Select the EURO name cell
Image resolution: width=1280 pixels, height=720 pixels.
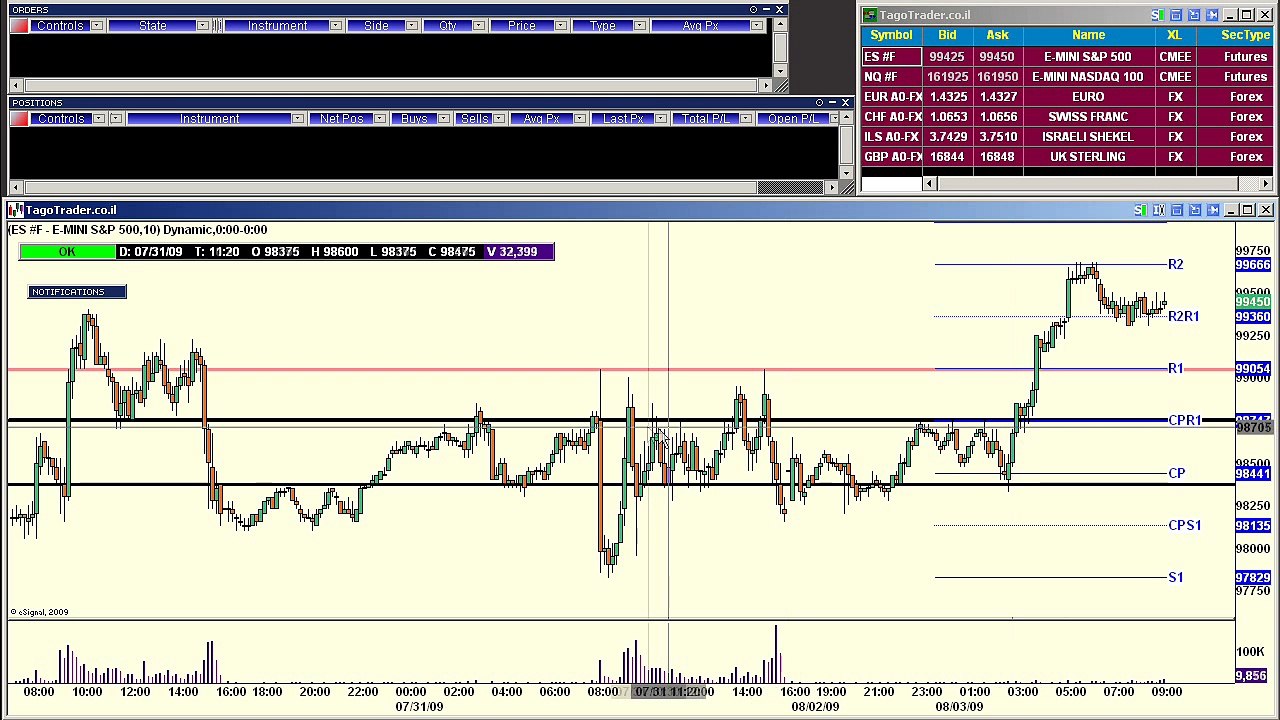pyautogui.click(x=1088, y=97)
